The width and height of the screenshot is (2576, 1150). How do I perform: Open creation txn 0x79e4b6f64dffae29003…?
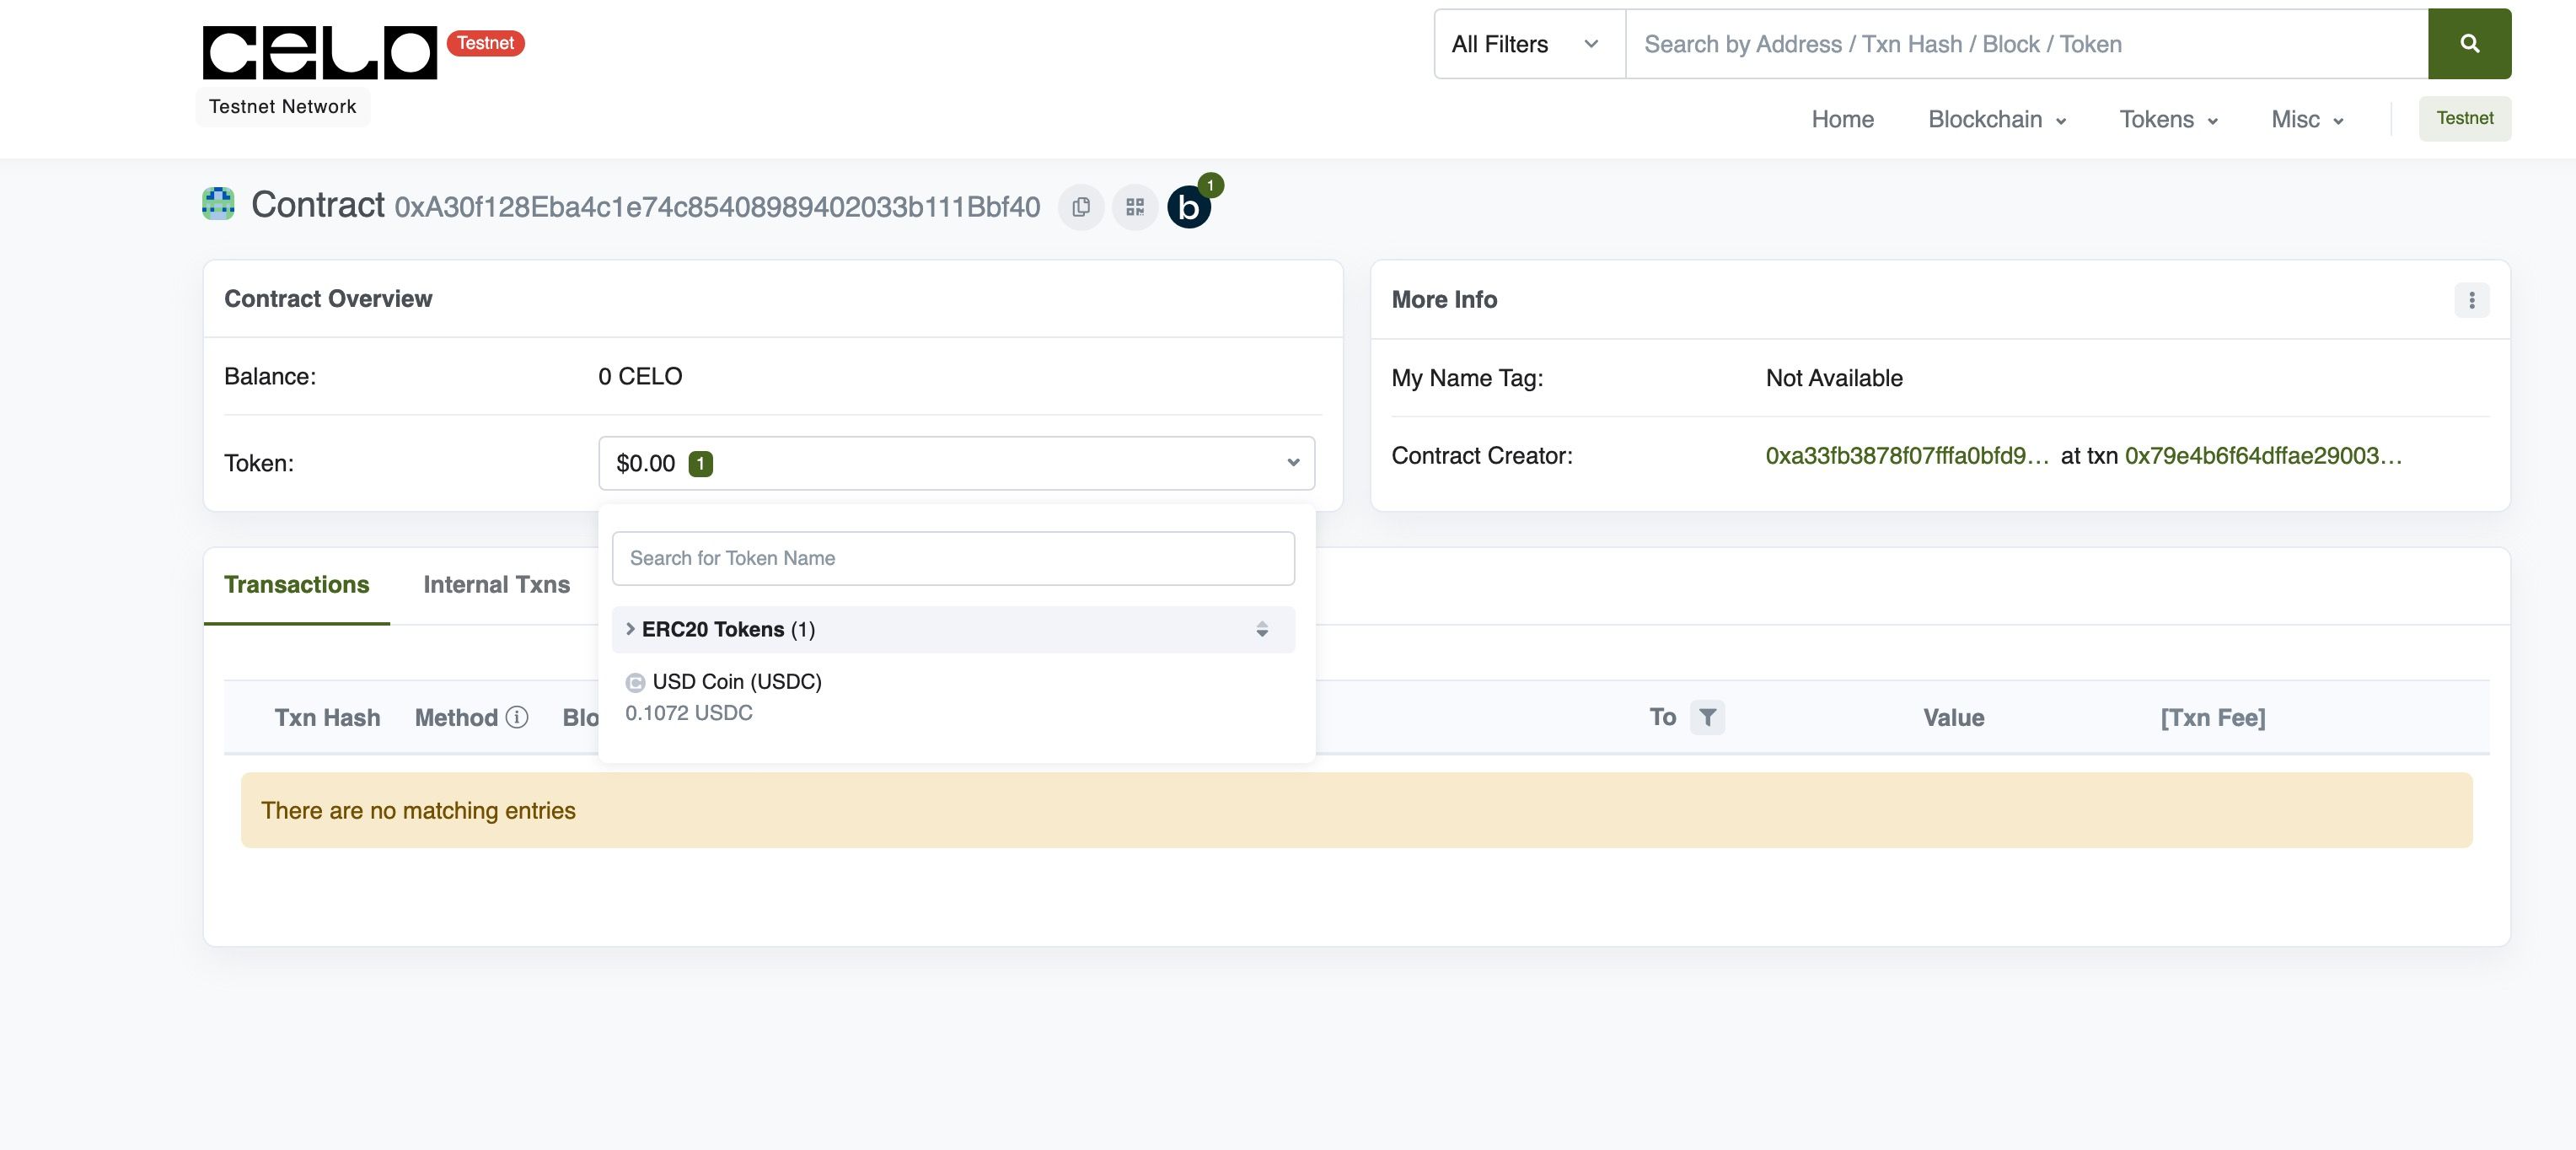click(2263, 456)
